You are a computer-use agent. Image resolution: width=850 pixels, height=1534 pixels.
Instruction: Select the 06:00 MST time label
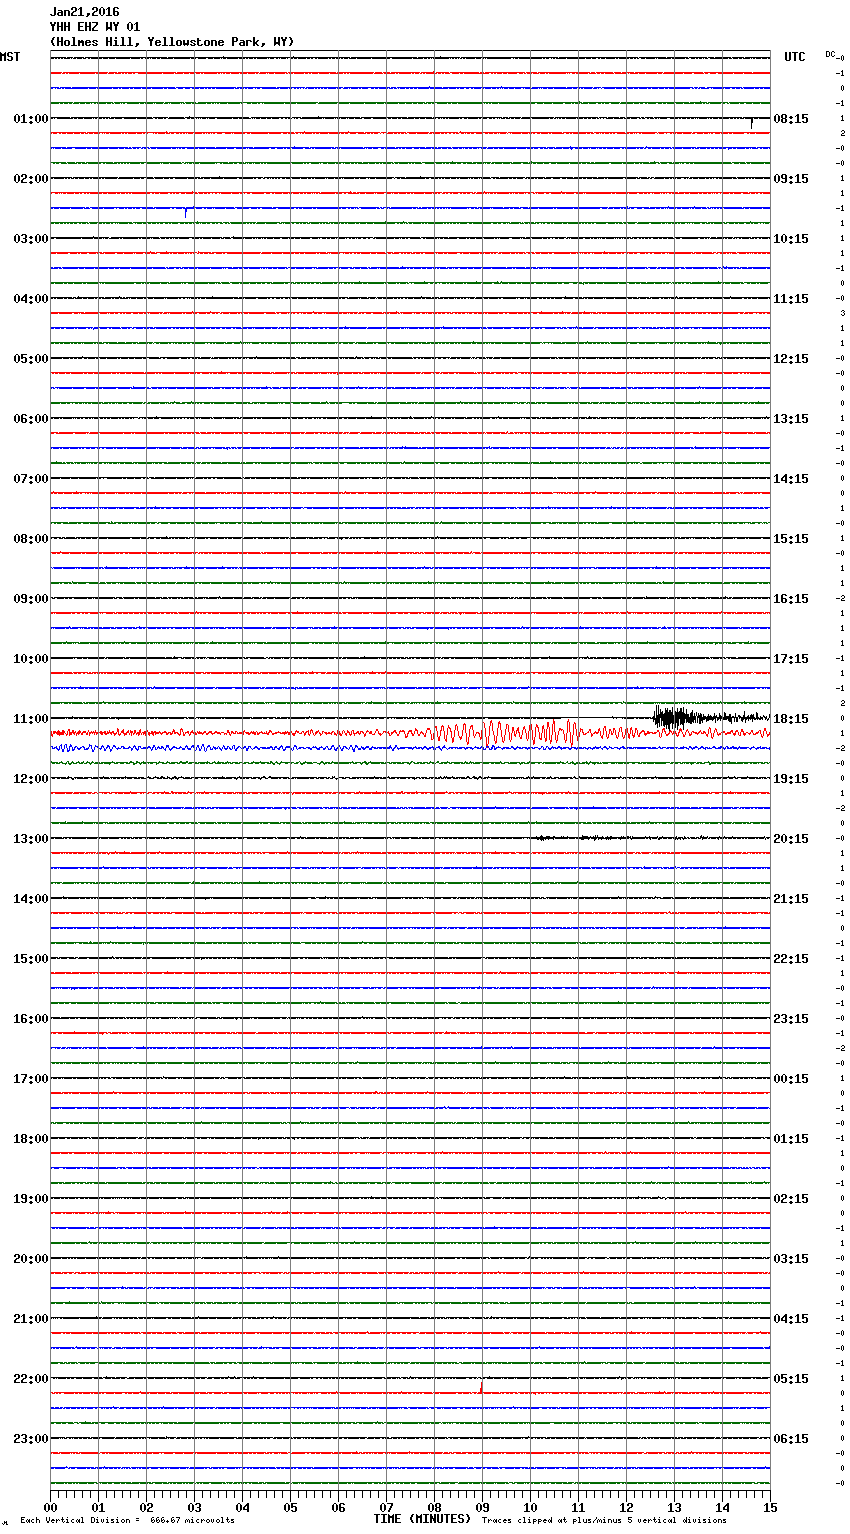(31, 419)
